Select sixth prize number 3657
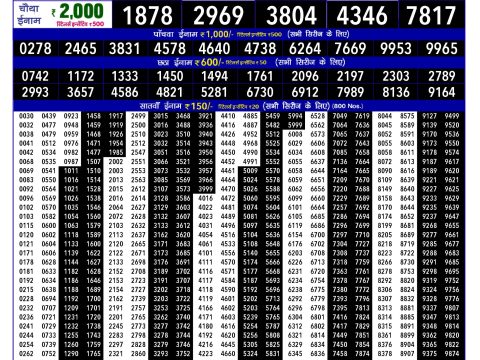The image size is (480, 360). [80, 92]
